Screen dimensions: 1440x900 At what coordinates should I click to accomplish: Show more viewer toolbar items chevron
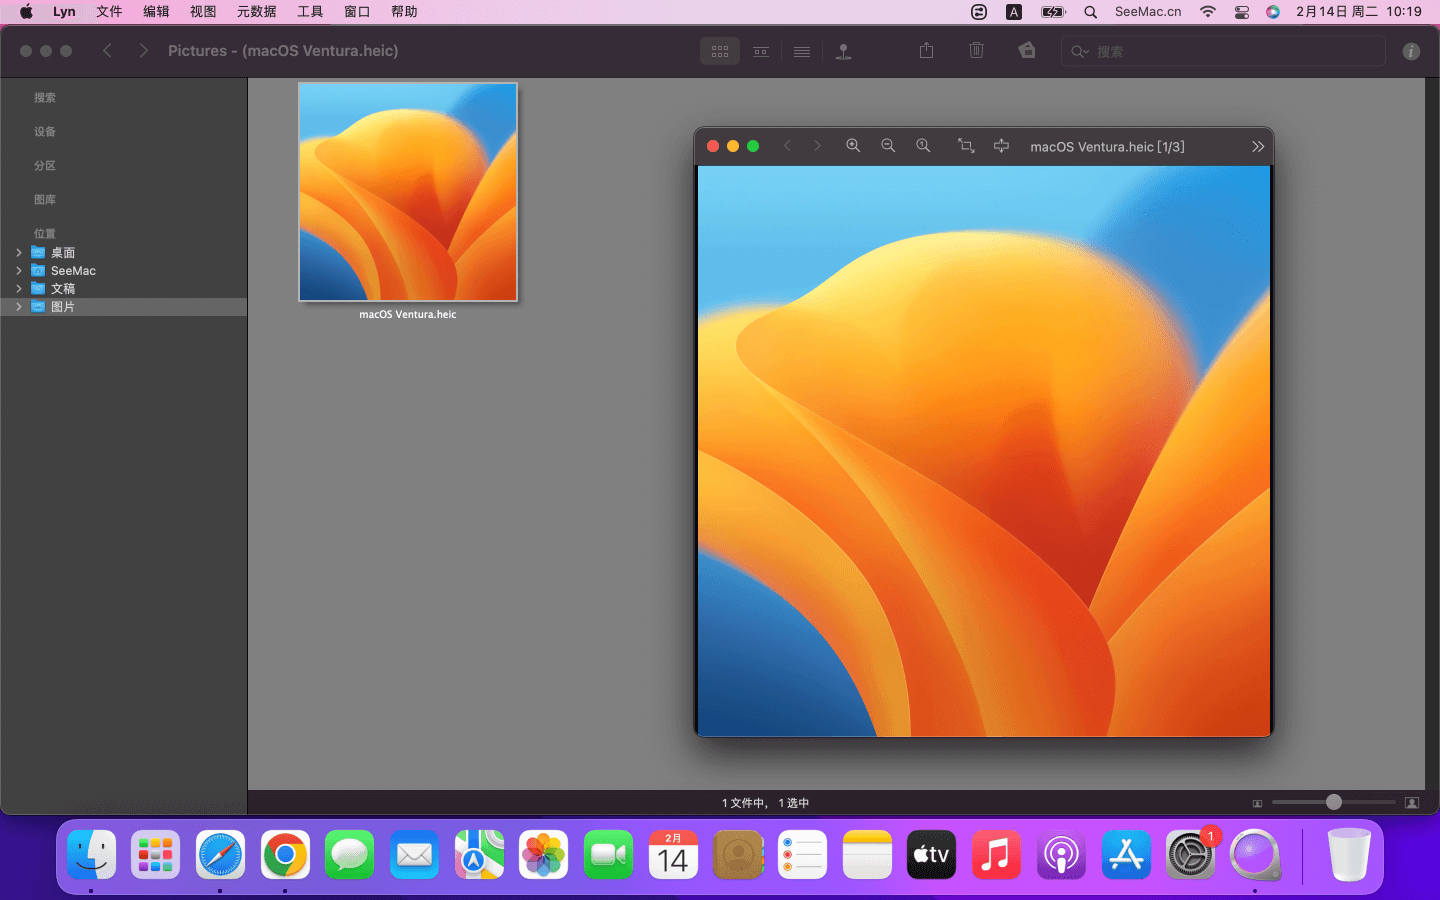click(1258, 146)
